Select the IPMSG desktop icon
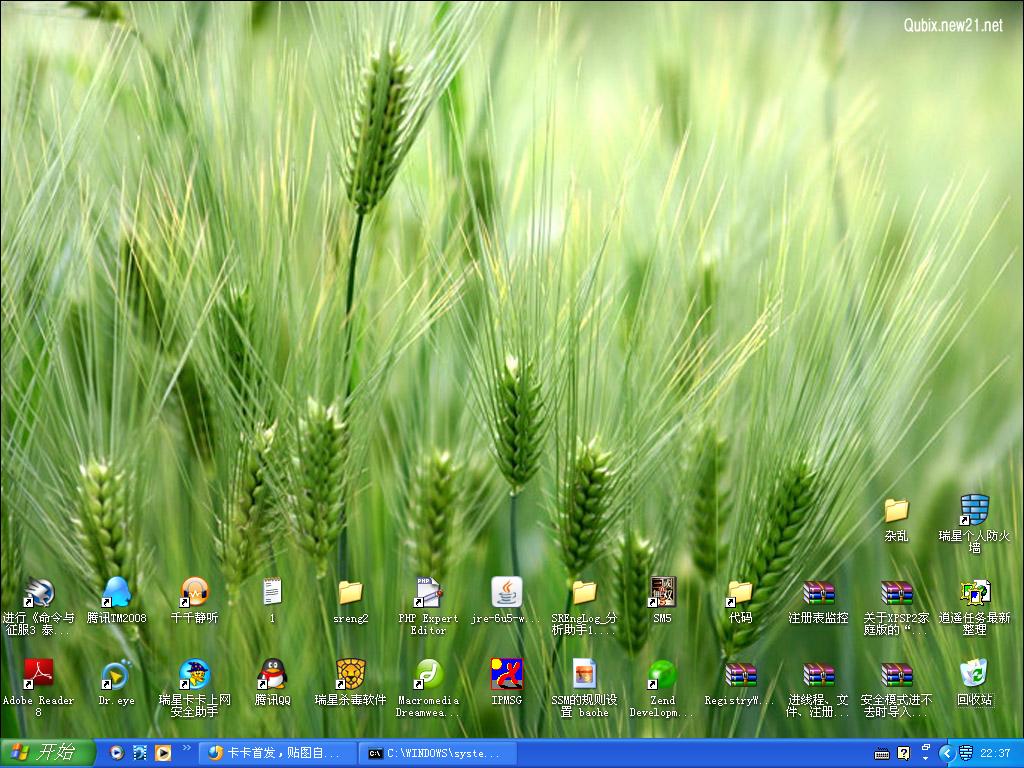 [506, 674]
